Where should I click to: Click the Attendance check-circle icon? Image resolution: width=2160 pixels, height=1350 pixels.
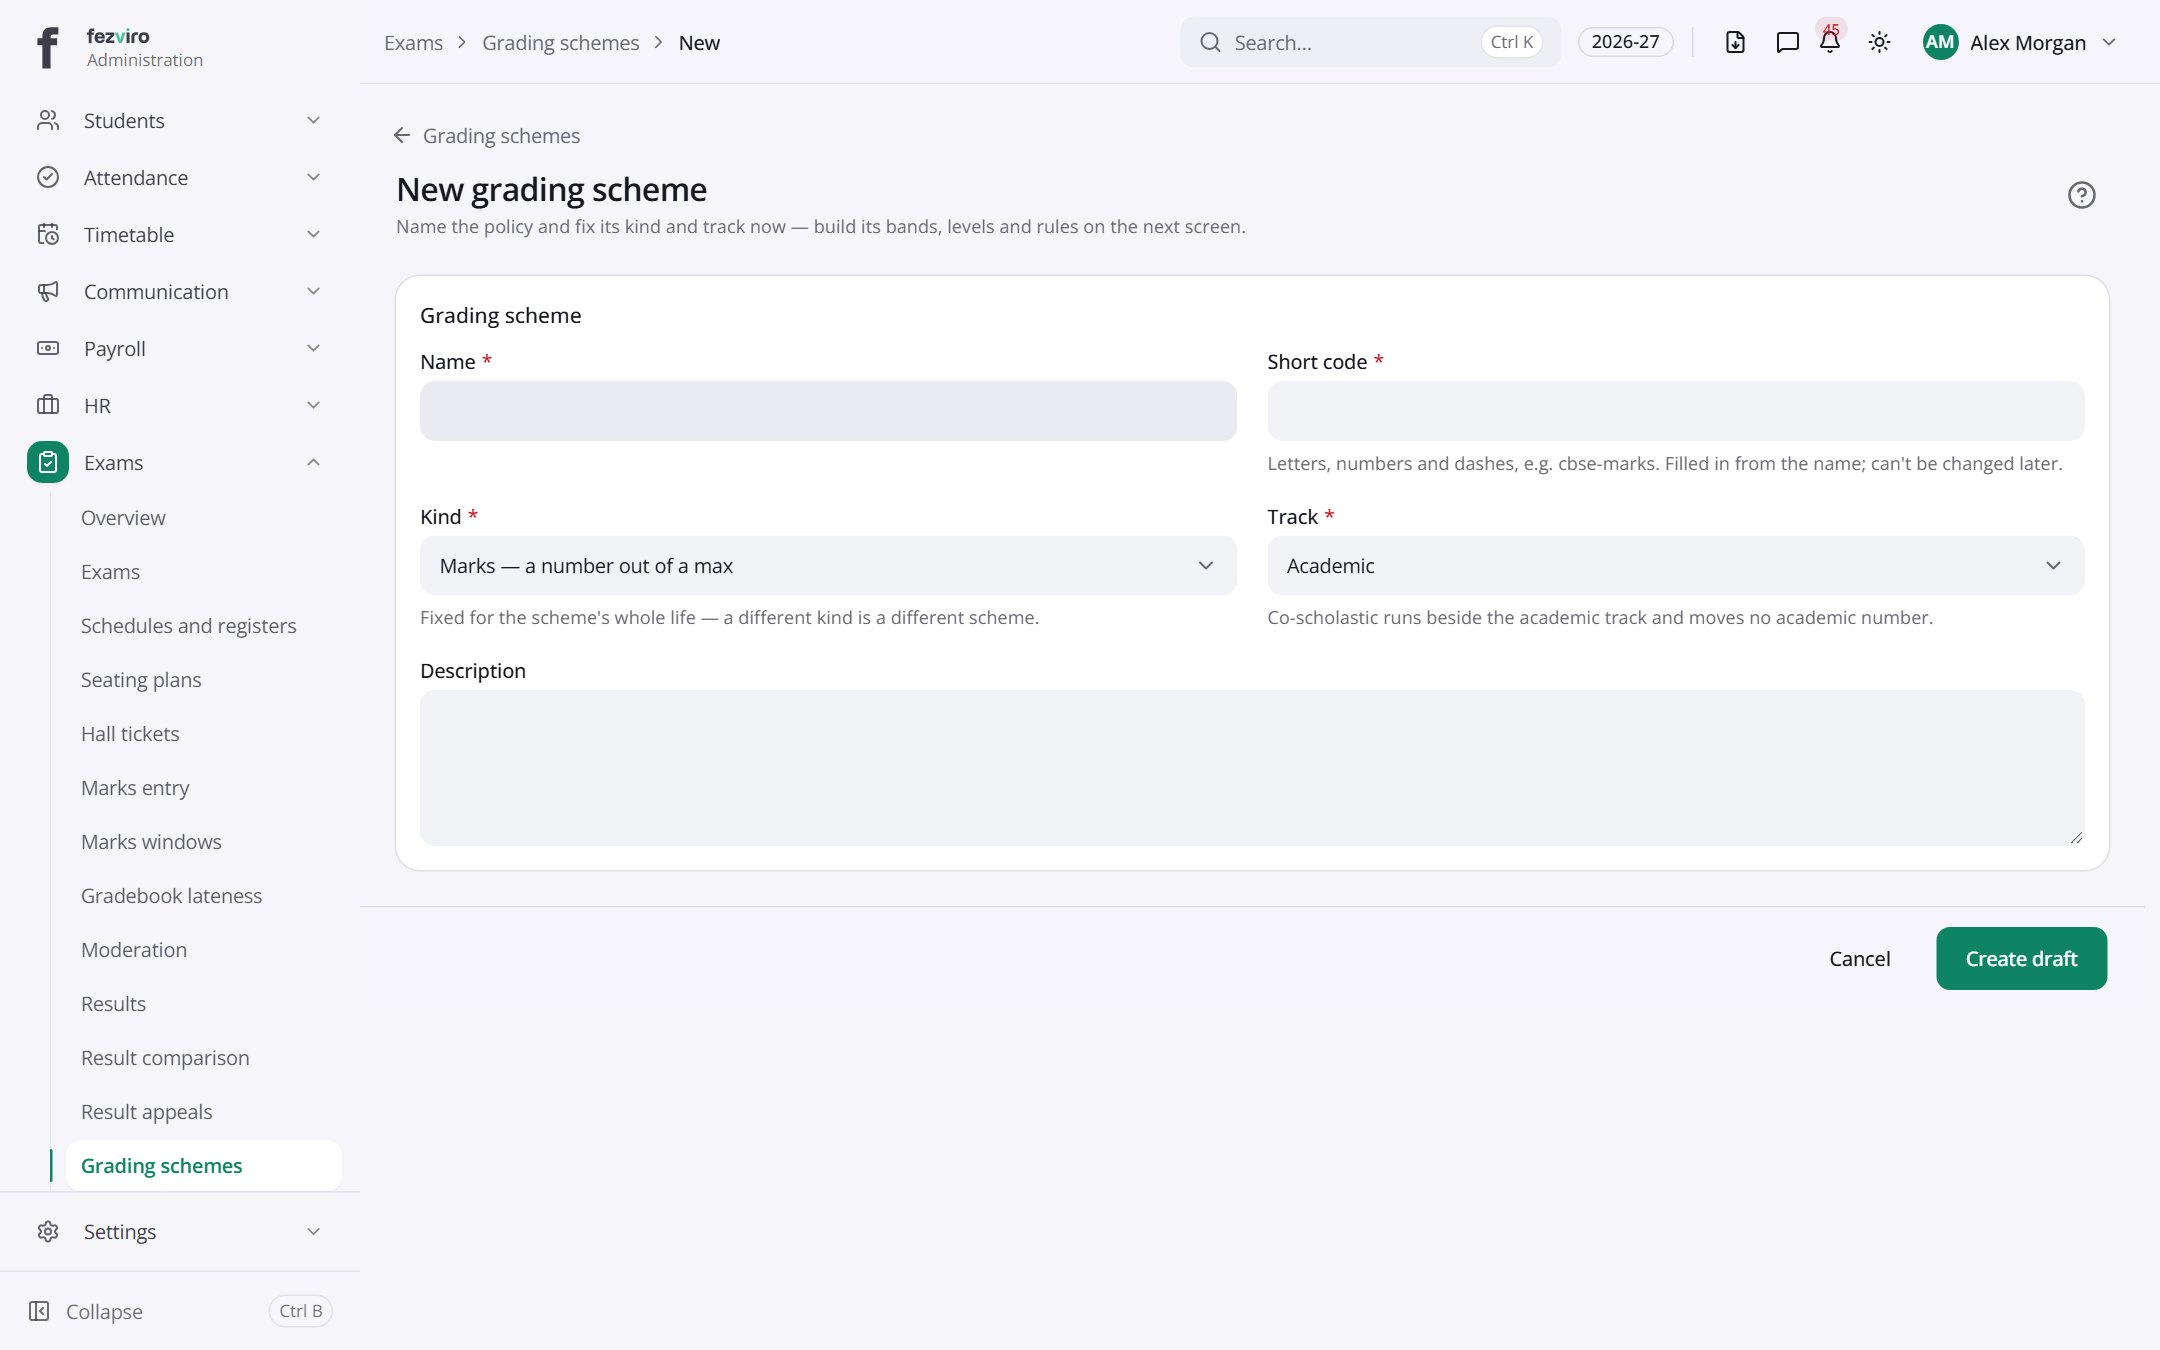[48, 178]
